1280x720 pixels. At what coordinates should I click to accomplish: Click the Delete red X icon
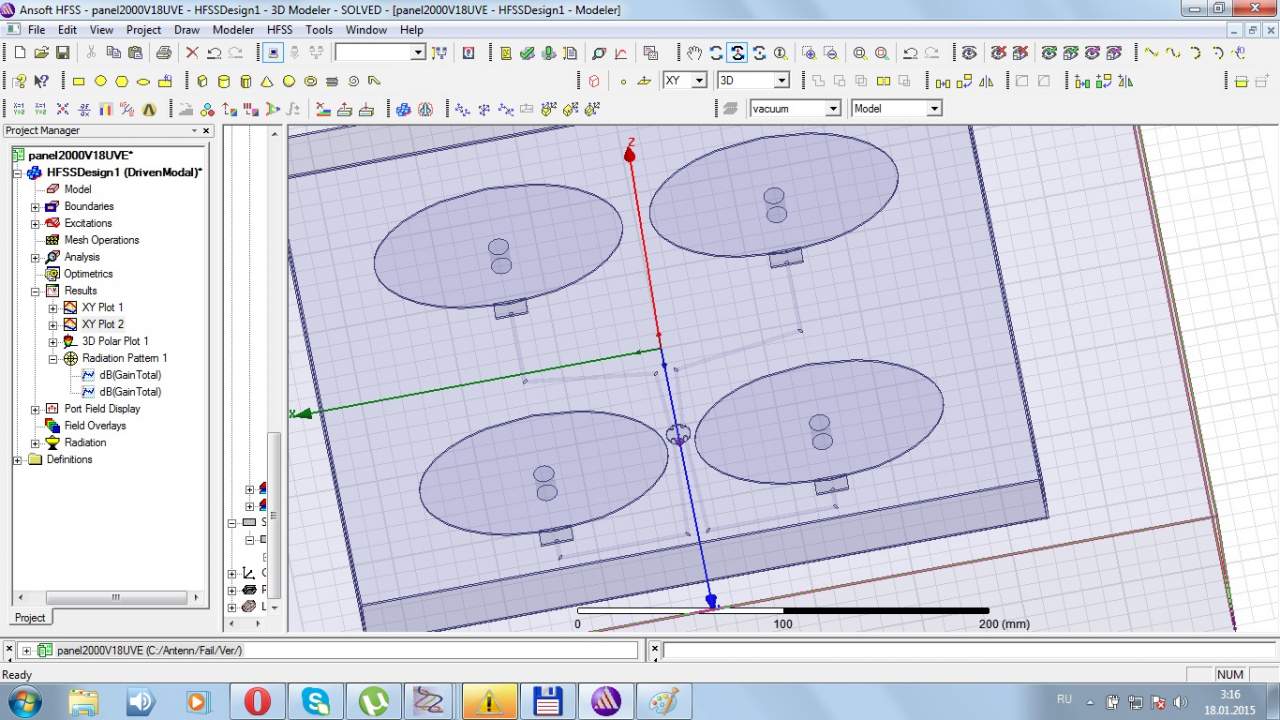coord(192,53)
